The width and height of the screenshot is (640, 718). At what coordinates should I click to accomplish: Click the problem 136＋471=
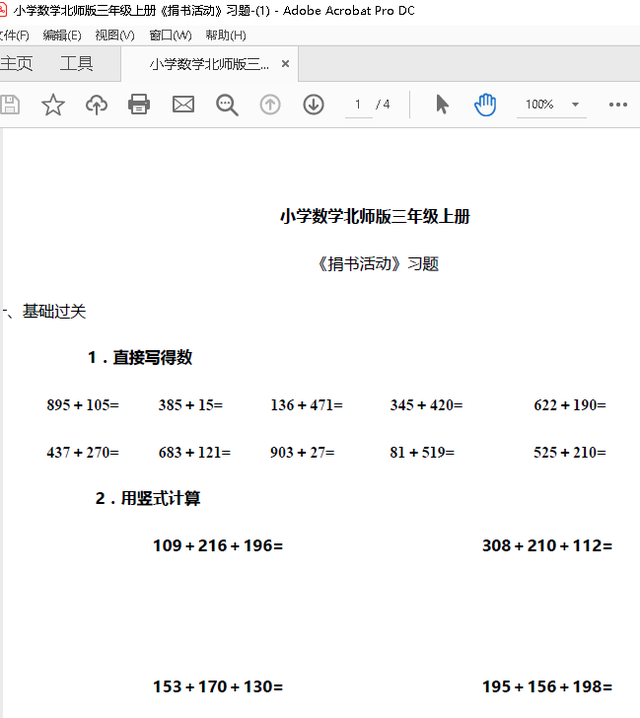(307, 405)
